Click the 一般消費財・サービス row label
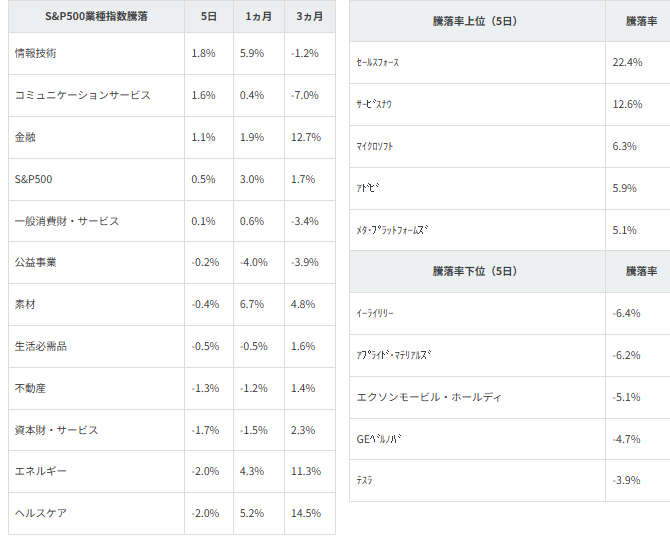Screen dimensions: 670x546 (67, 221)
